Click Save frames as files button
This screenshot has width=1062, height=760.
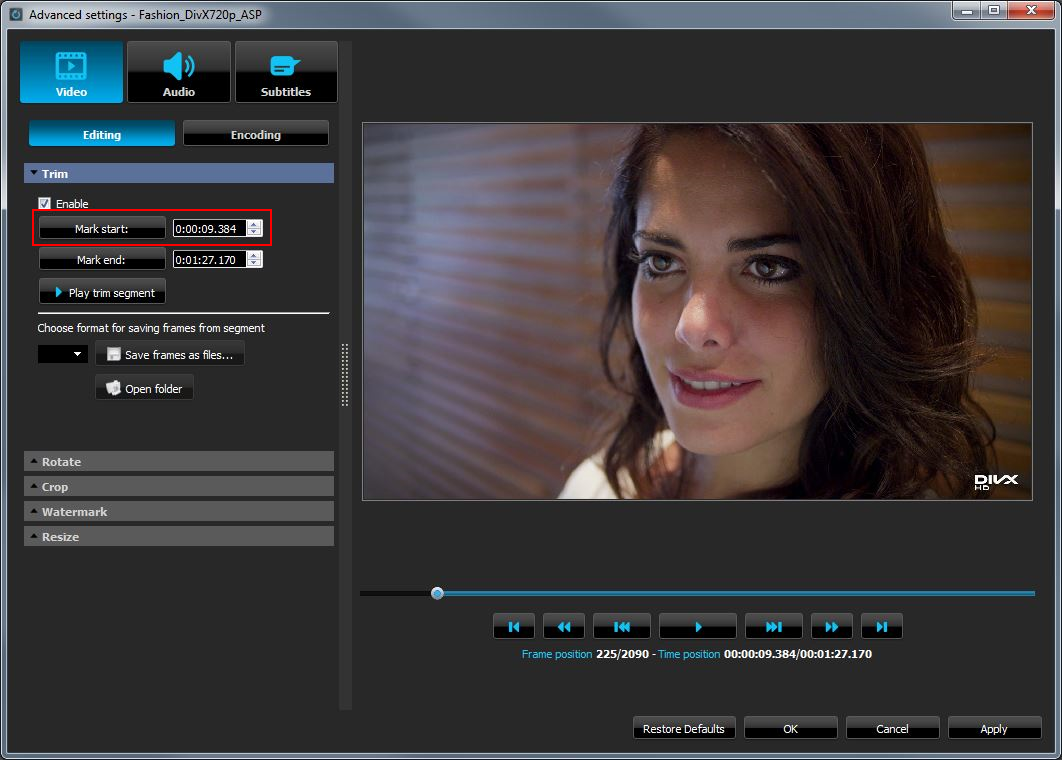coord(170,353)
